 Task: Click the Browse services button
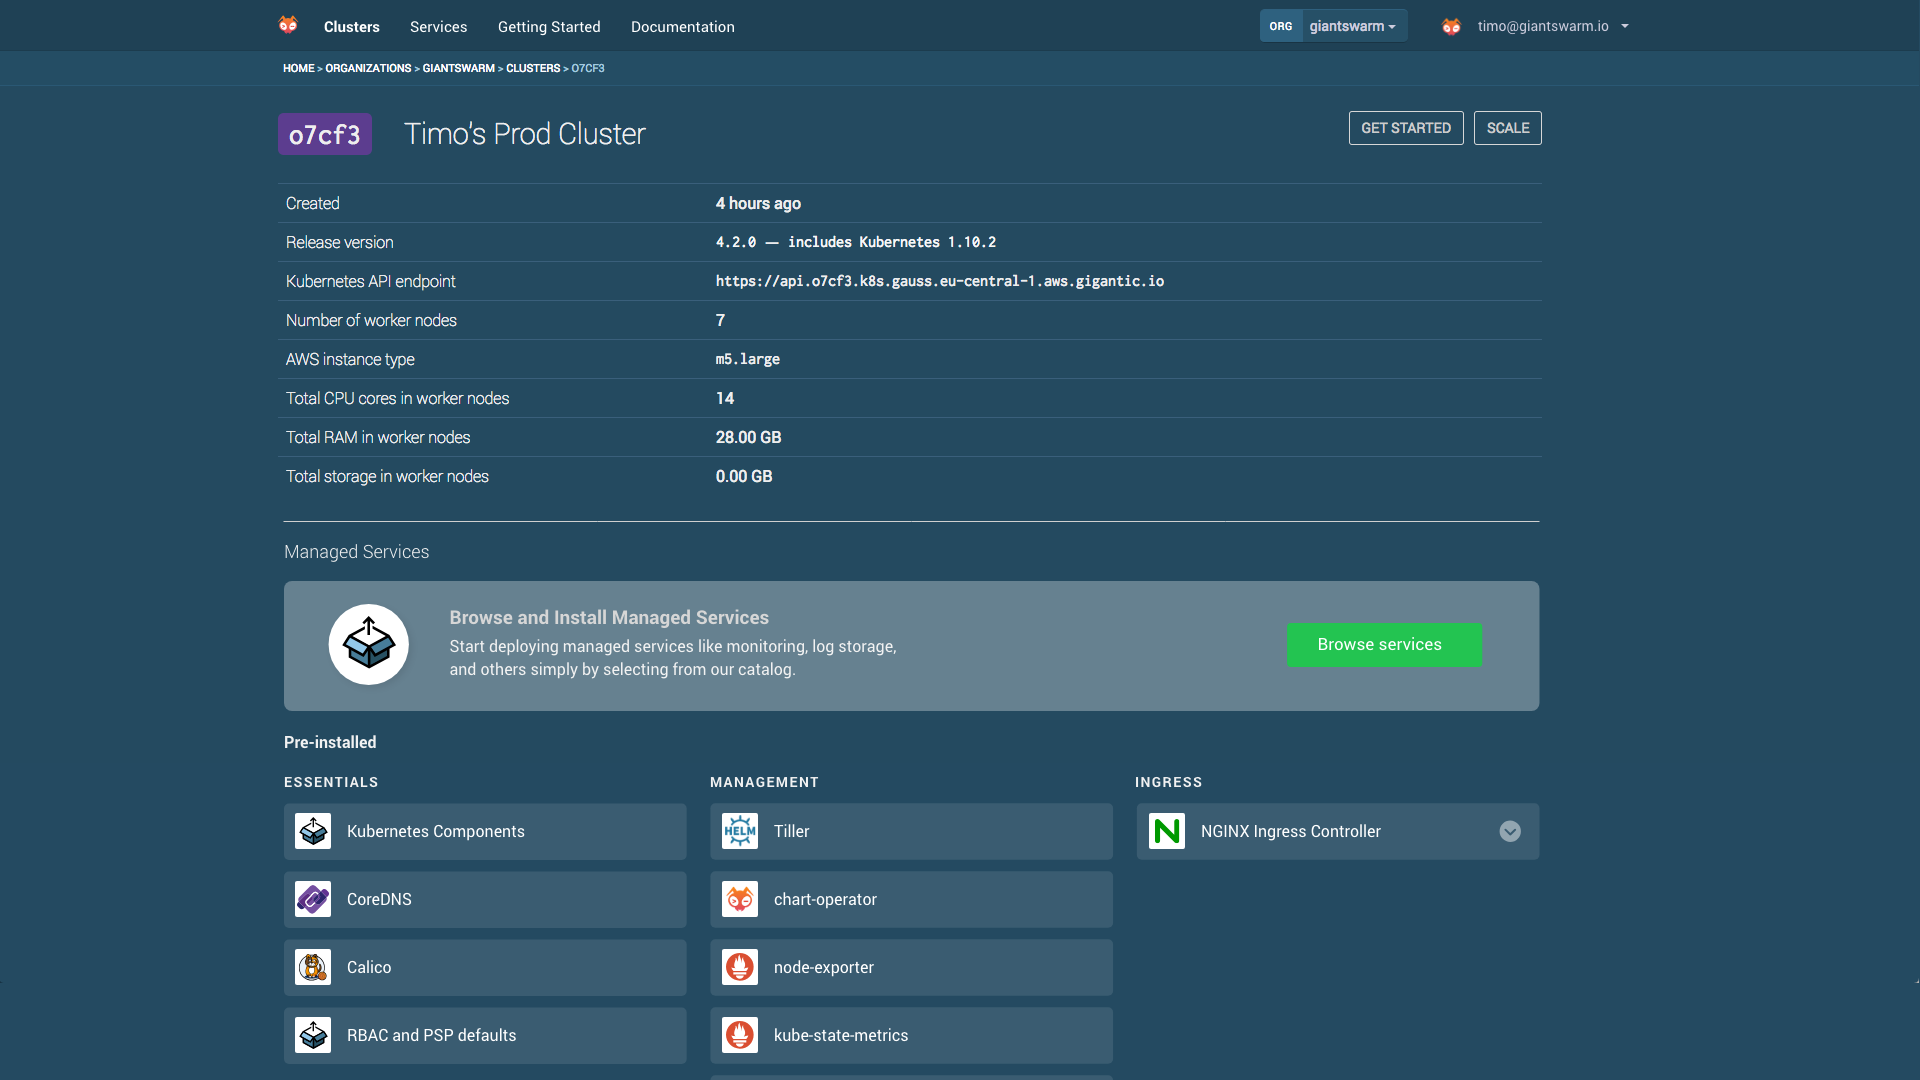point(1384,645)
